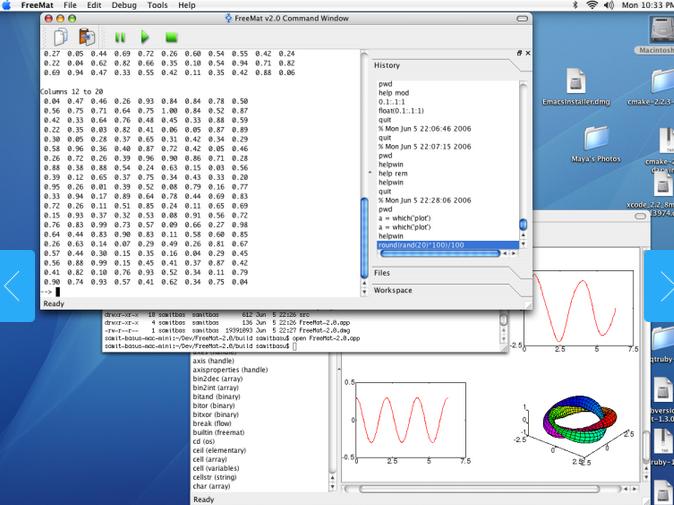Undock the side panel with float icon
Screen dimensions: 674x505
coord(519,53)
